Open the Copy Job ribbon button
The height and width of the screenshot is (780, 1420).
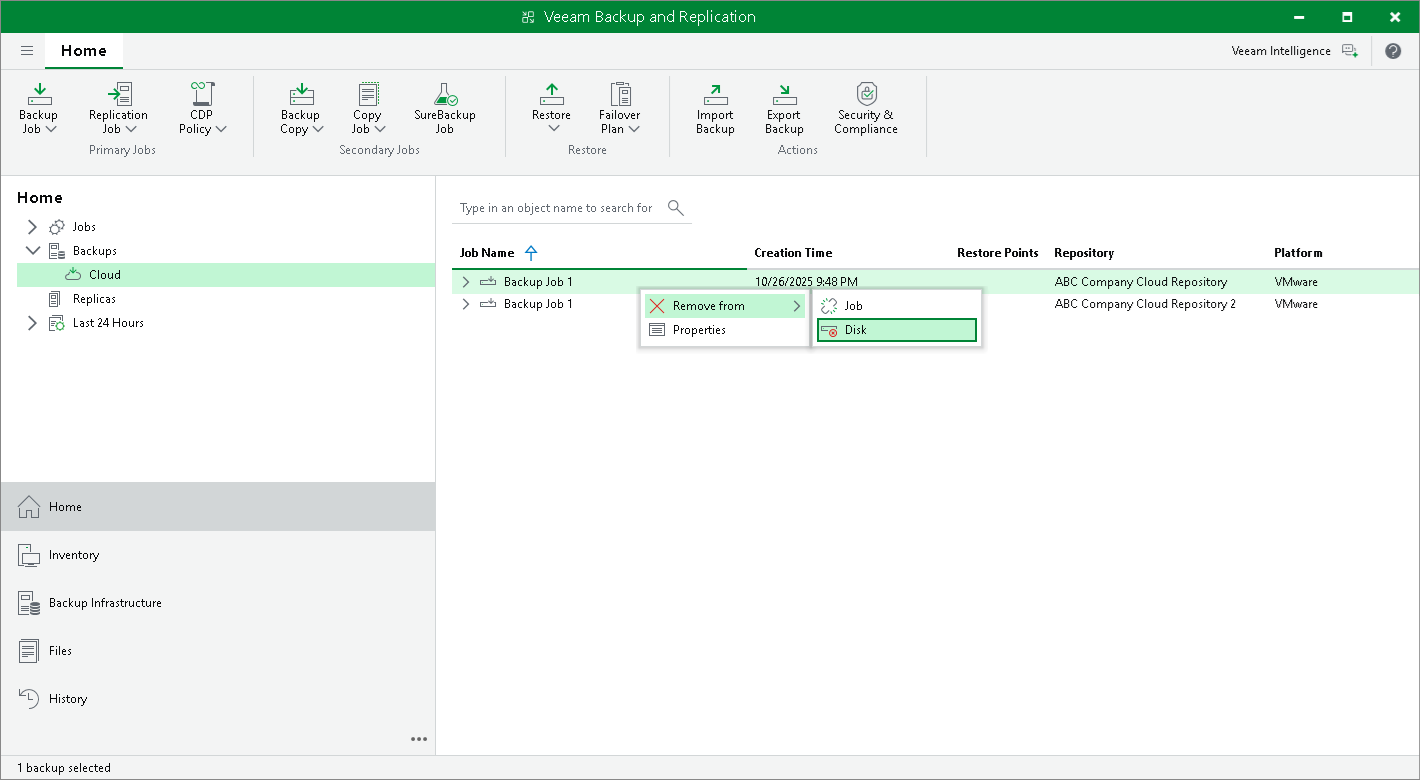click(367, 108)
